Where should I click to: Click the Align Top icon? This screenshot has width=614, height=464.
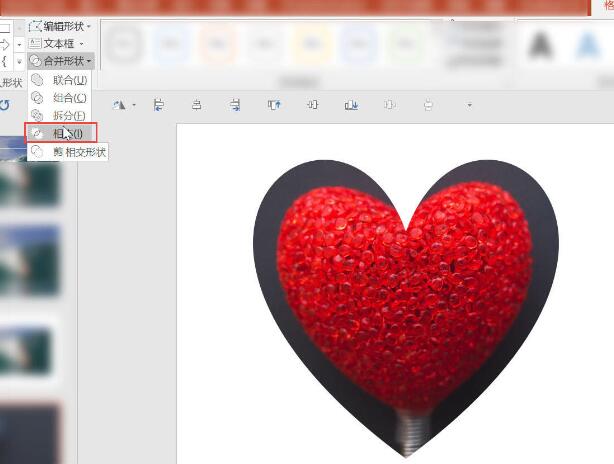pos(274,105)
